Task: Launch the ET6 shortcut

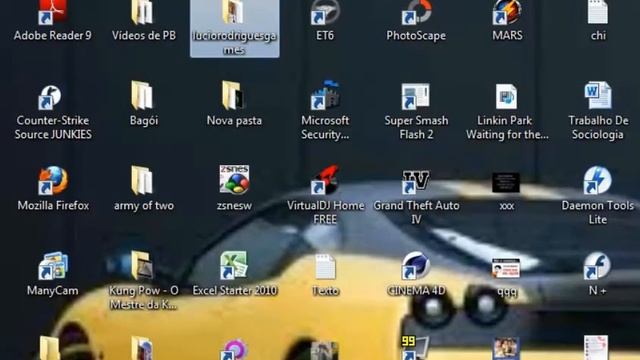Action: click(x=325, y=20)
